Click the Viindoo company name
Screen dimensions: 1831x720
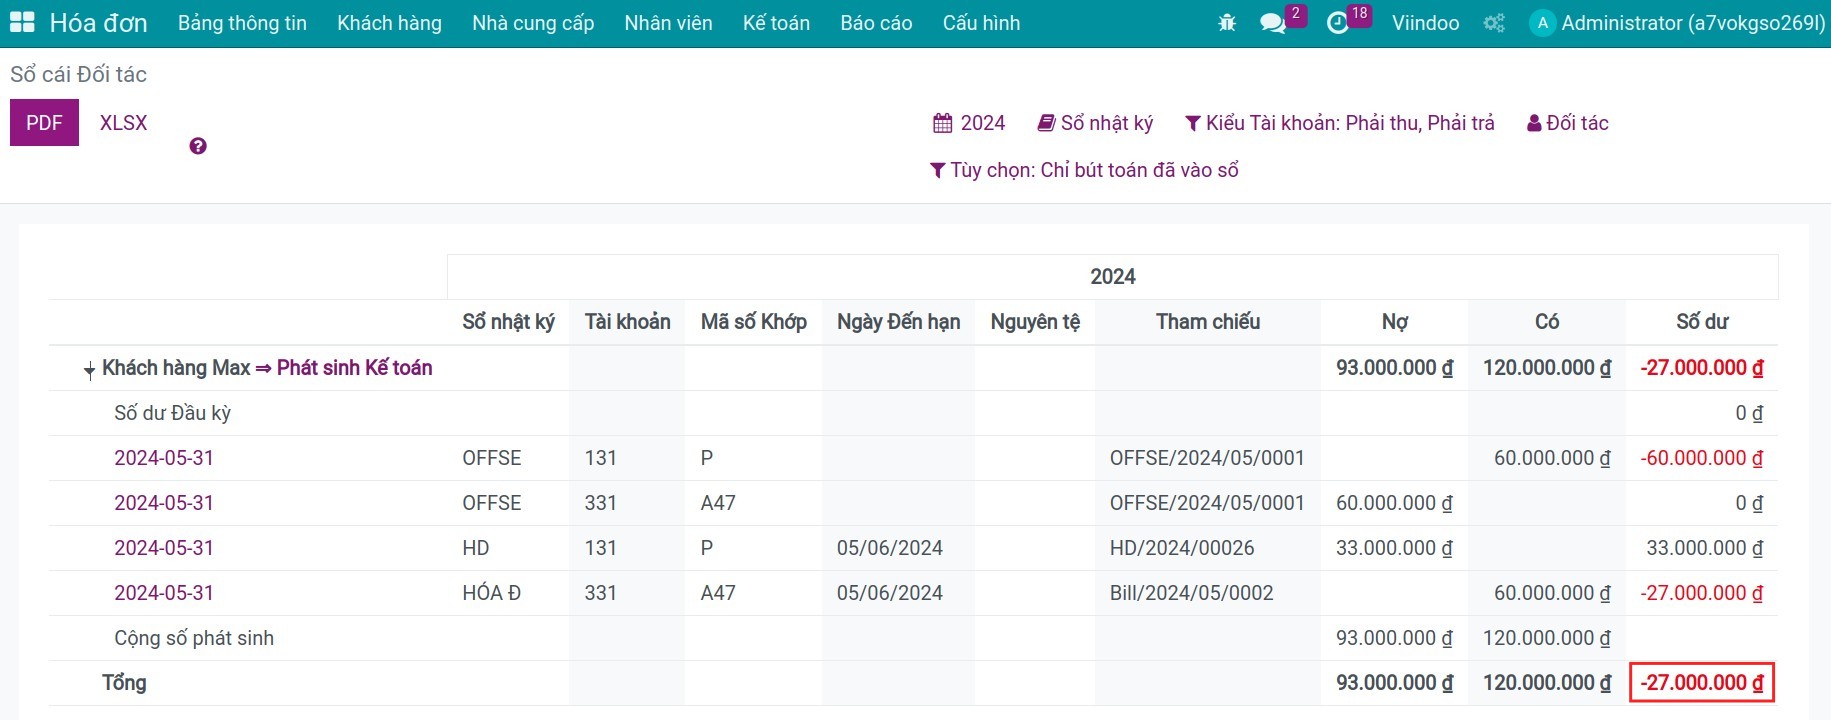pos(1425,23)
